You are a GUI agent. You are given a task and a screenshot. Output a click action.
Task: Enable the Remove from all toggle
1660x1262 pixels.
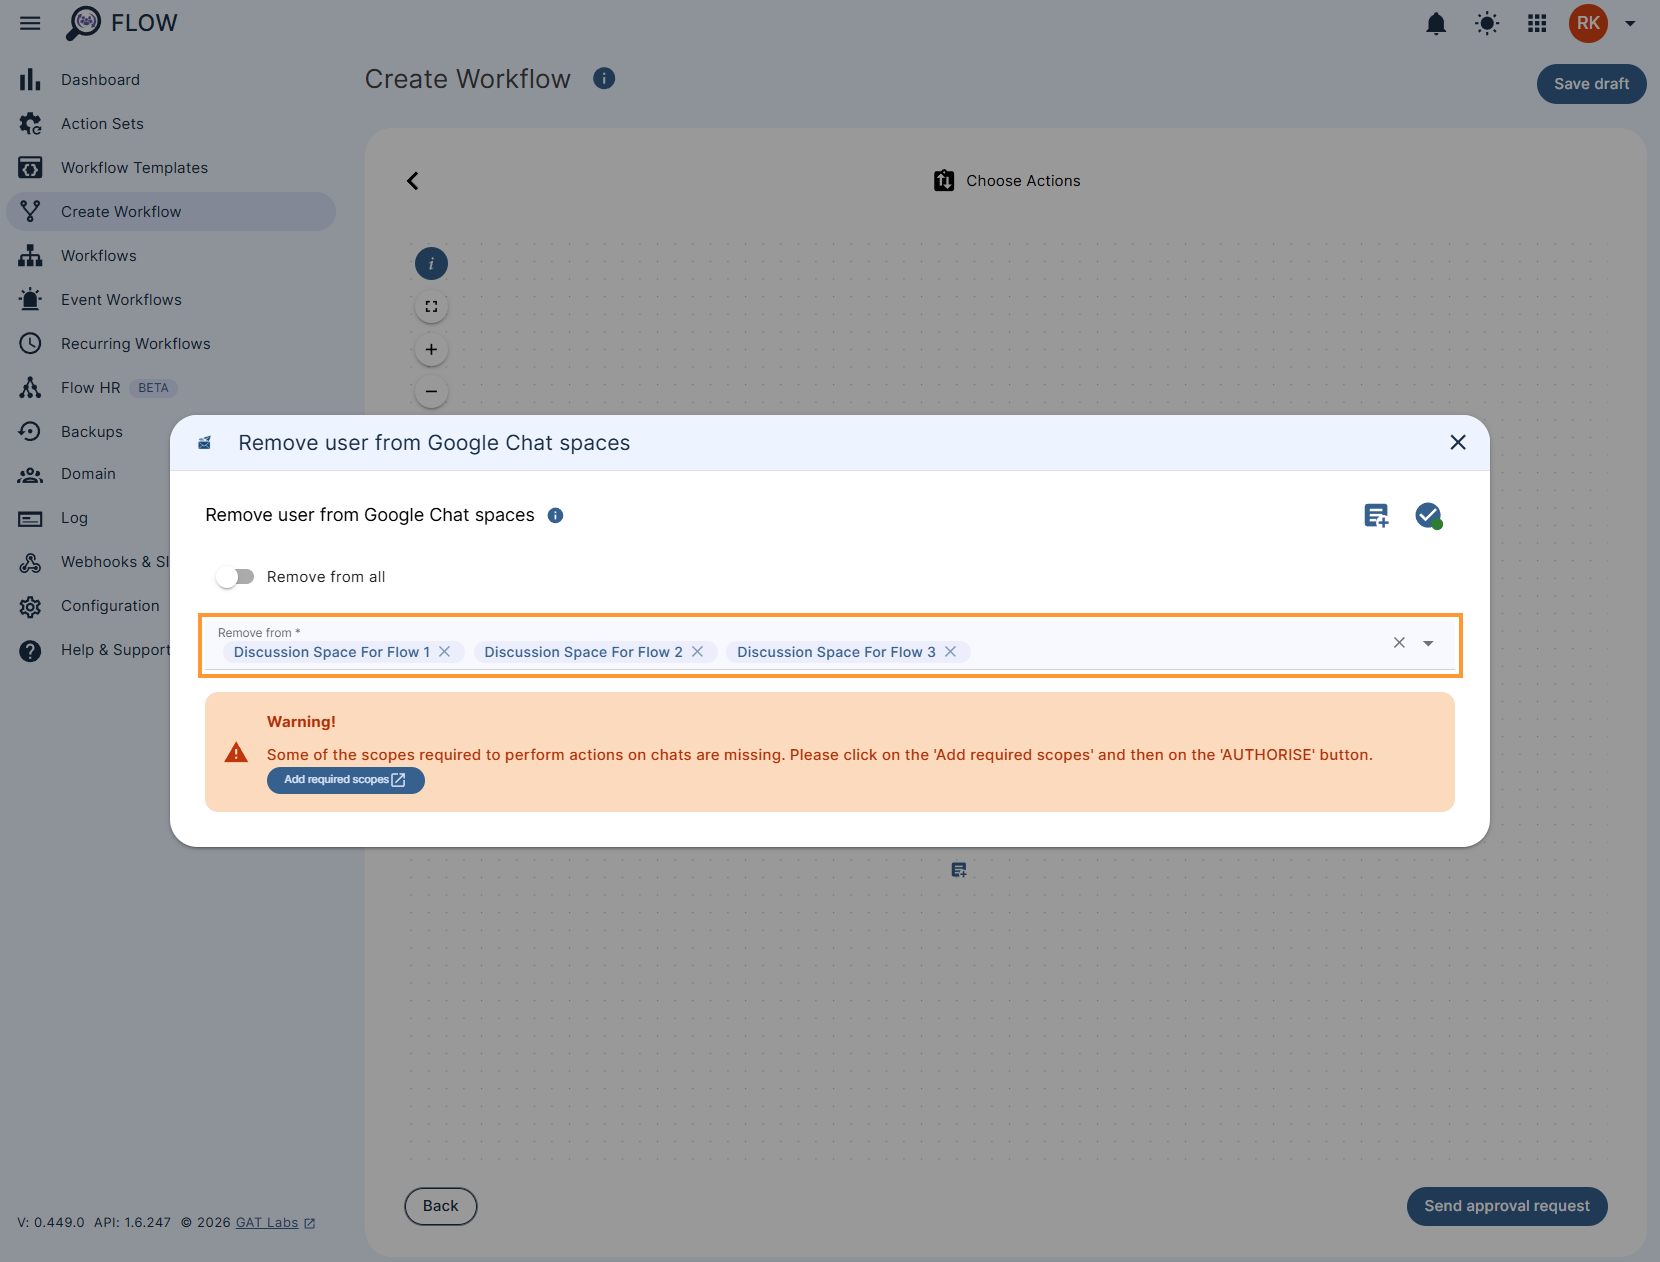(235, 577)
